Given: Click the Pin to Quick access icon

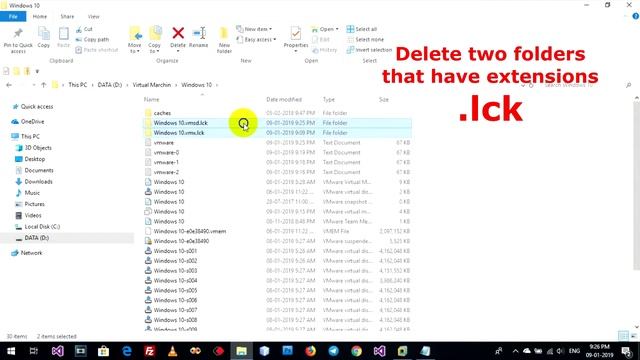Looking at the screenshot, I should point(18,33).
